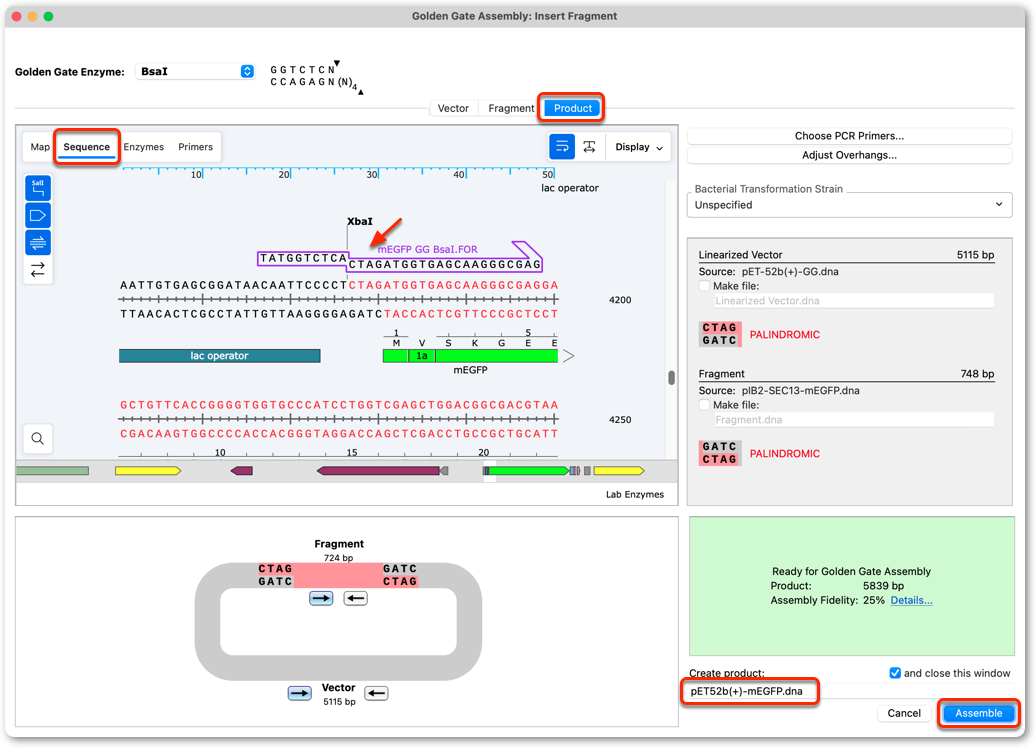The height and width of the screenshot is (748, 1036).
Task: Select the Product tab
Action: click(x=572, y=108)
